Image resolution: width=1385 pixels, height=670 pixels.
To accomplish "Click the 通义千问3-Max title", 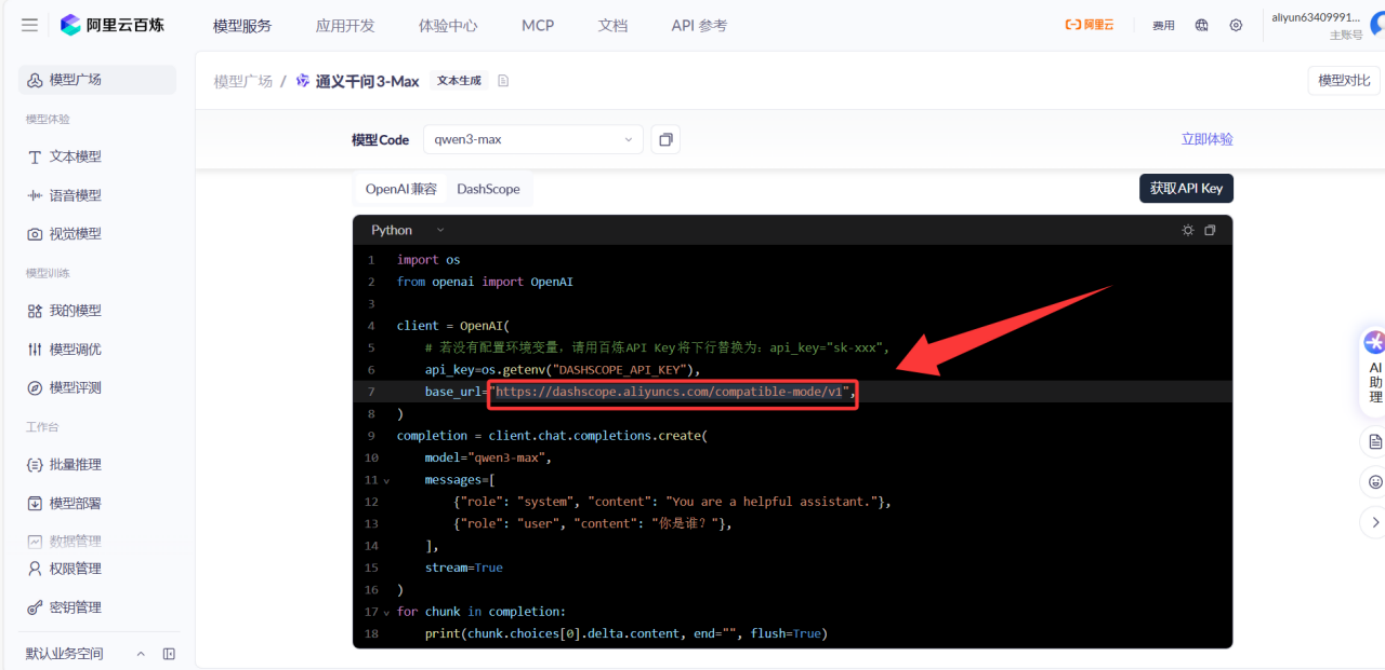I will coord(367,81).
